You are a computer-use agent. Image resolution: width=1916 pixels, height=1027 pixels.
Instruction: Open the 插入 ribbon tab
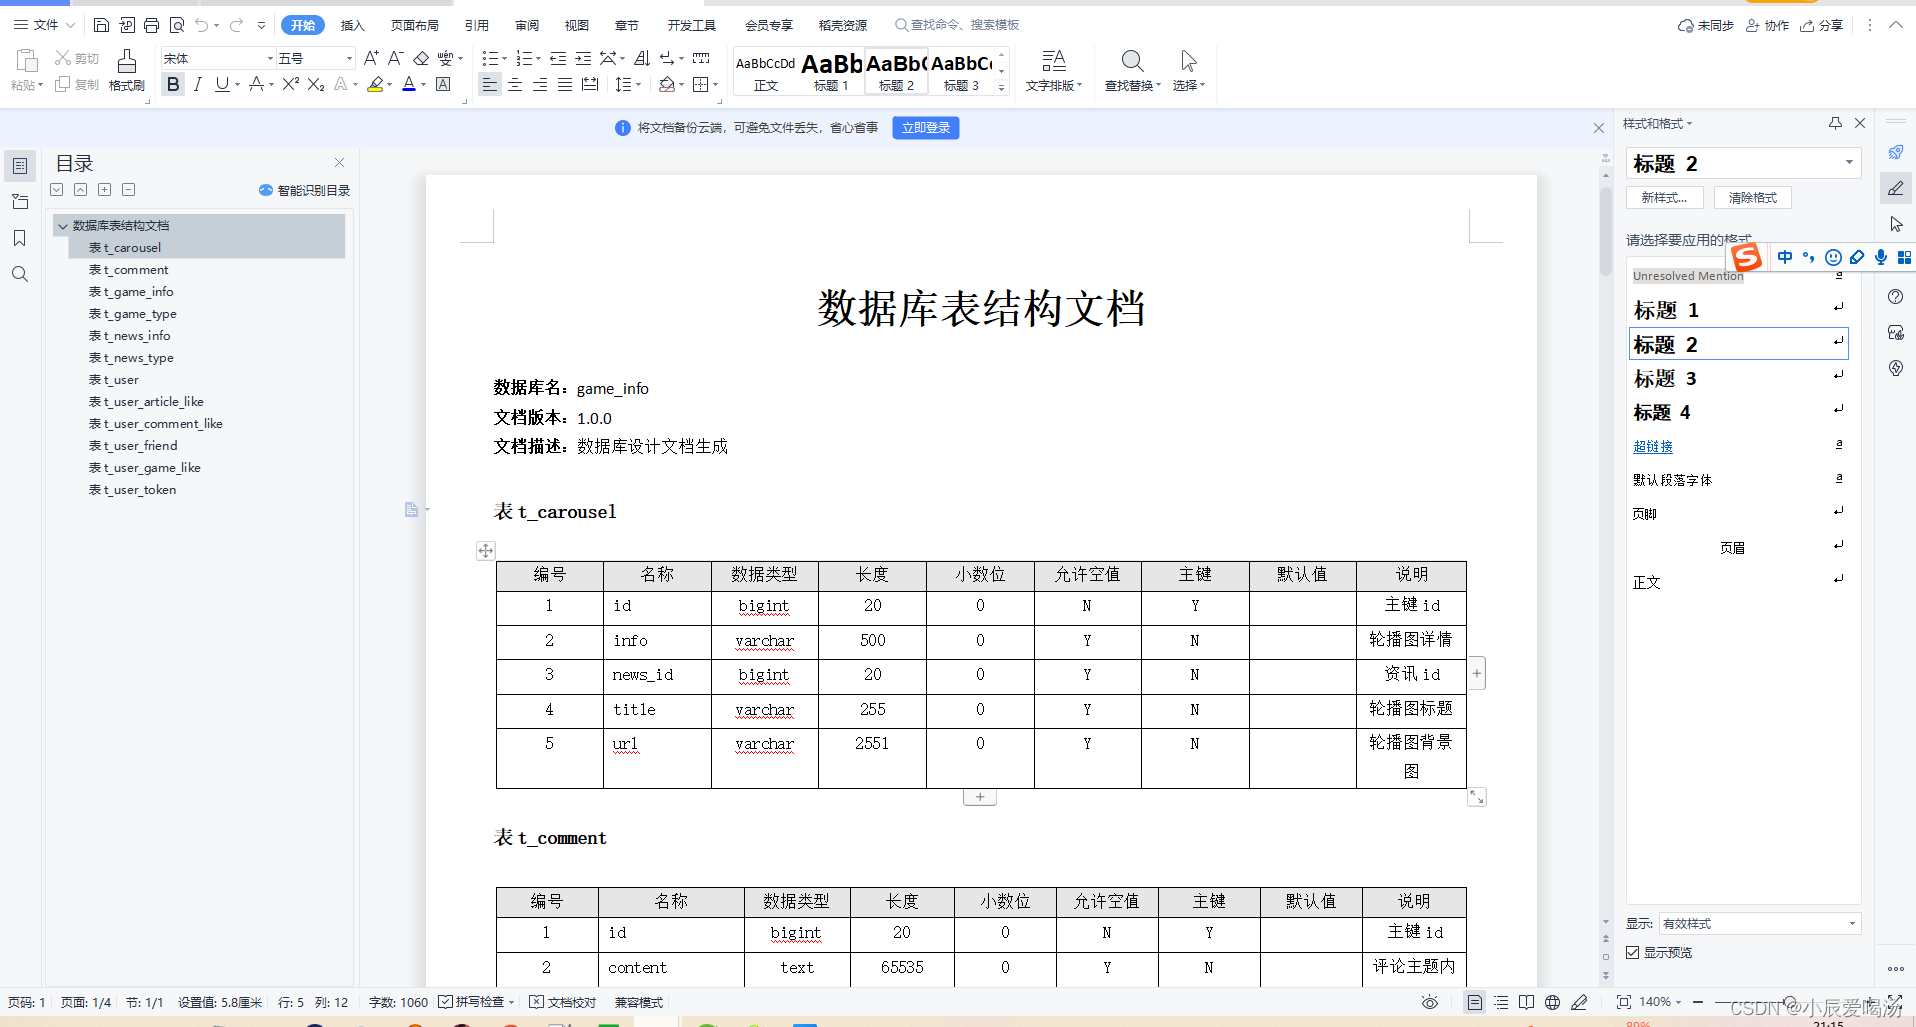click(352, 25)
